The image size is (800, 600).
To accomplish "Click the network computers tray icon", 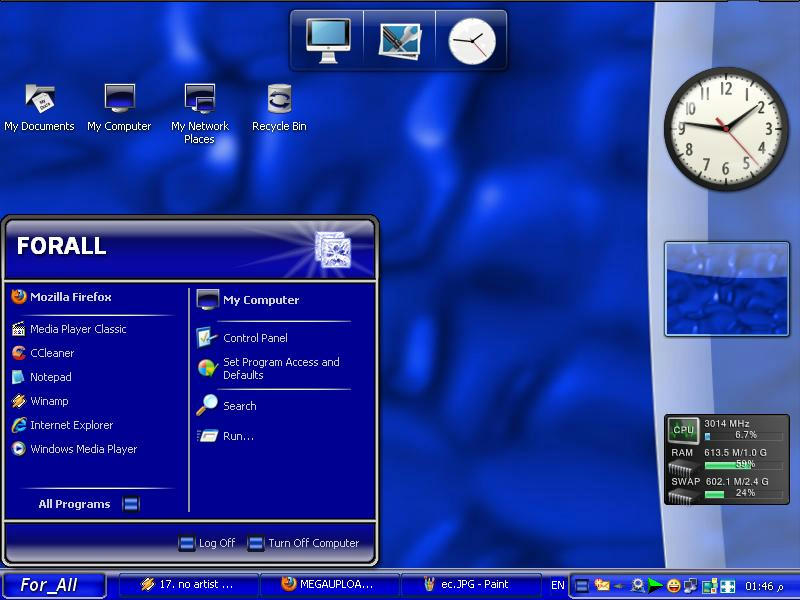I will pos(691,586).
